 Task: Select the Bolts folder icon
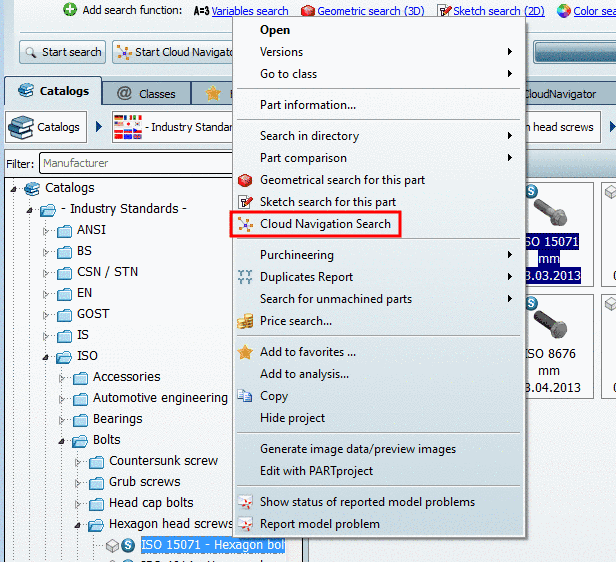[x=80, y=441]
